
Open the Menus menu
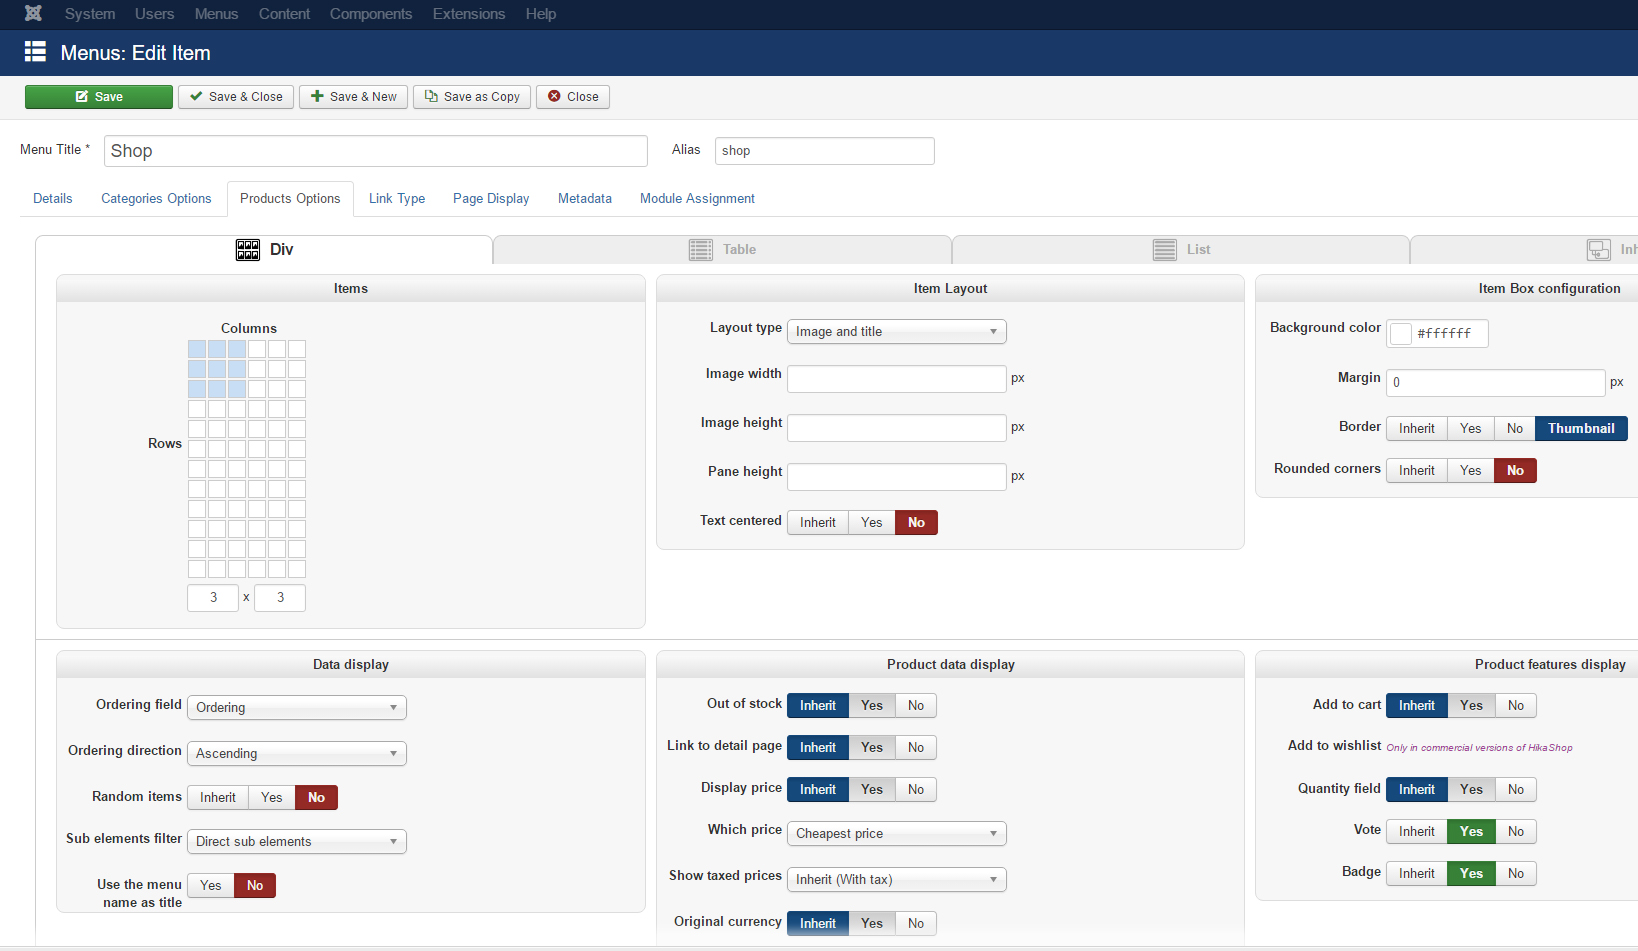click(217, 14)
